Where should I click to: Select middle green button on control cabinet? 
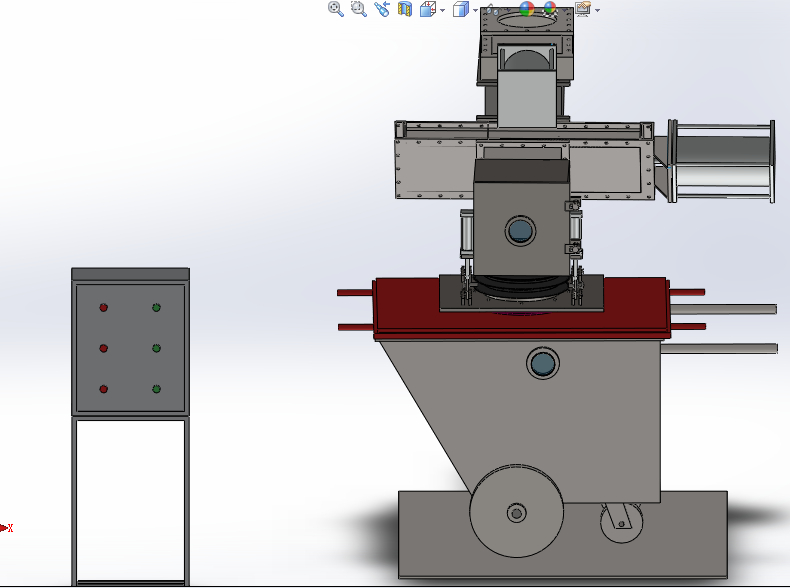click(x=156, y=348)
